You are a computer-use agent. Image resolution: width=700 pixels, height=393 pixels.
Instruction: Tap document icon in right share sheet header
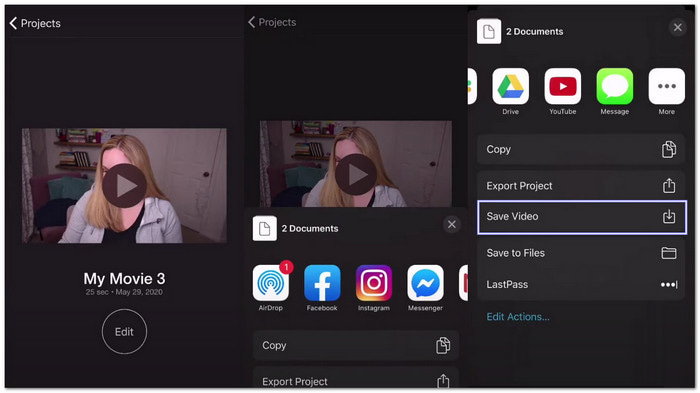(x=489, y=31)
